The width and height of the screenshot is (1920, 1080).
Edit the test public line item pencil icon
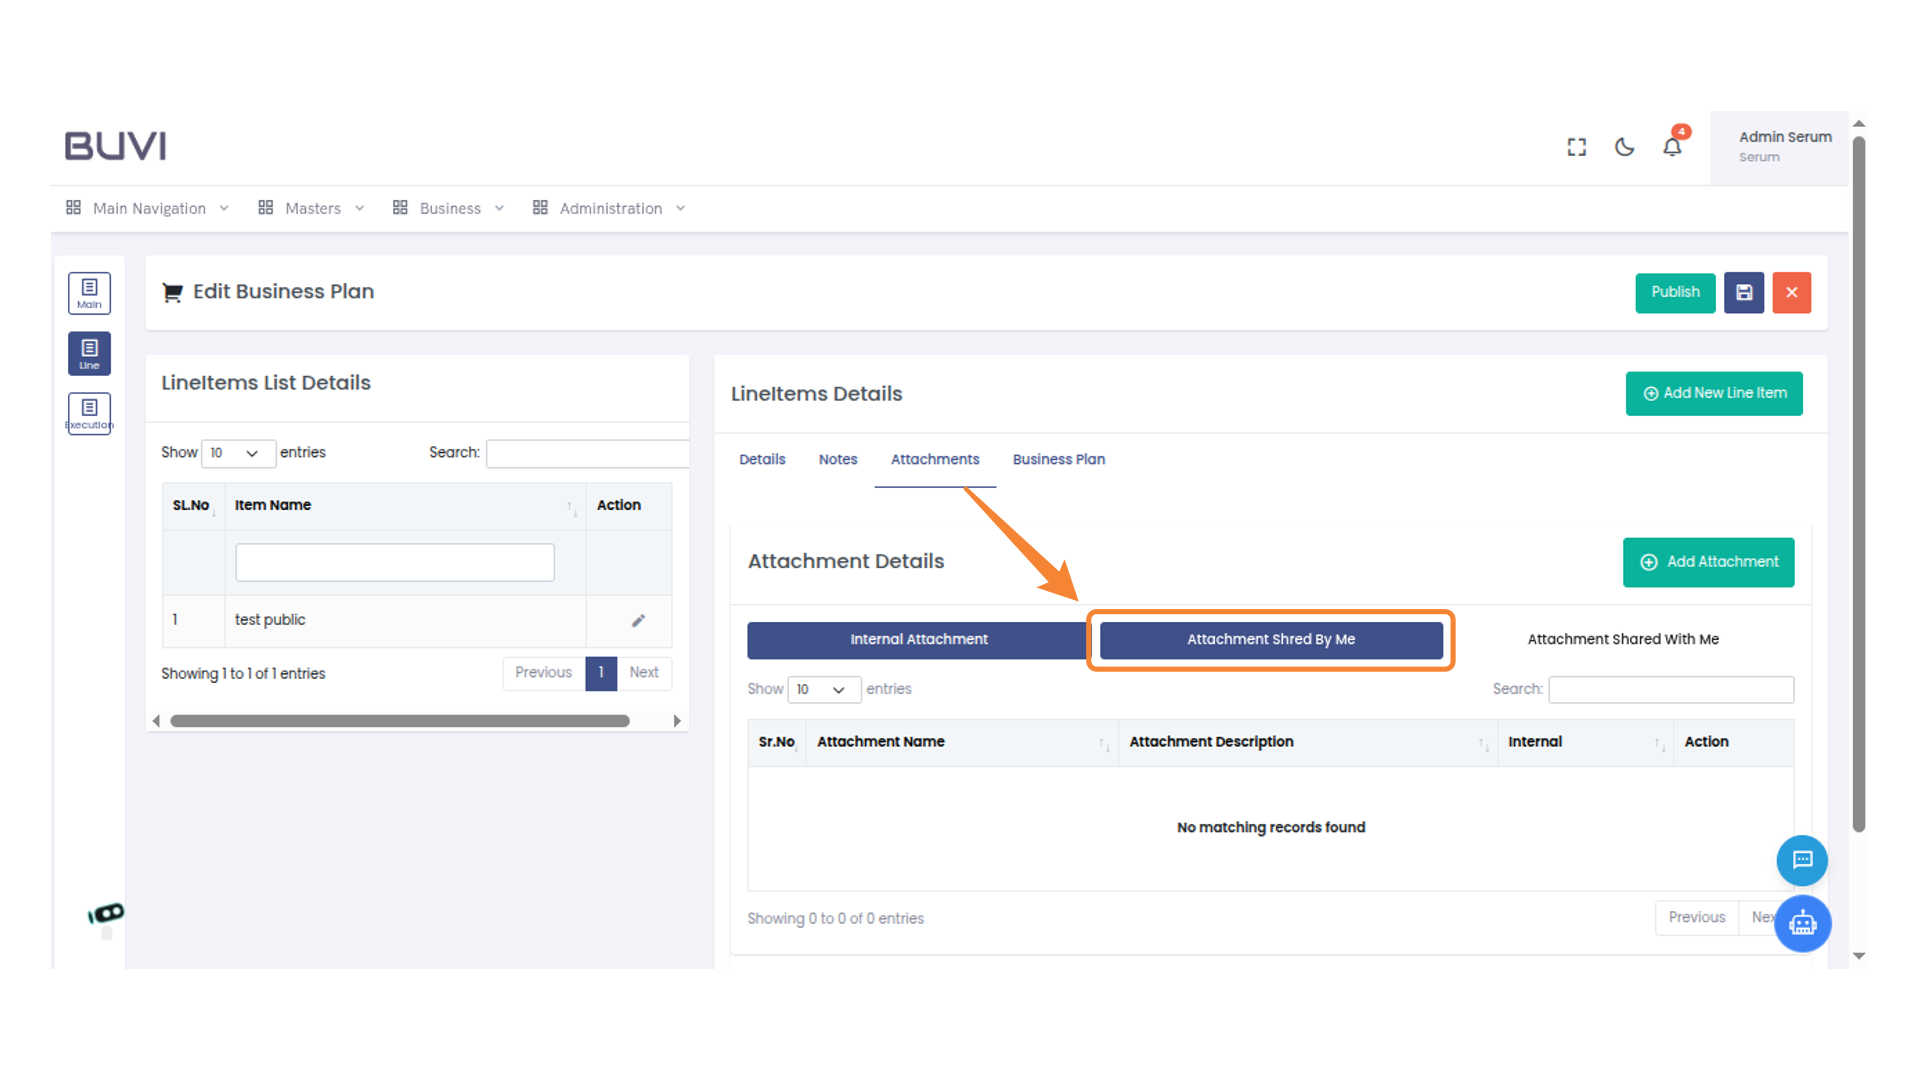point(639,620)
